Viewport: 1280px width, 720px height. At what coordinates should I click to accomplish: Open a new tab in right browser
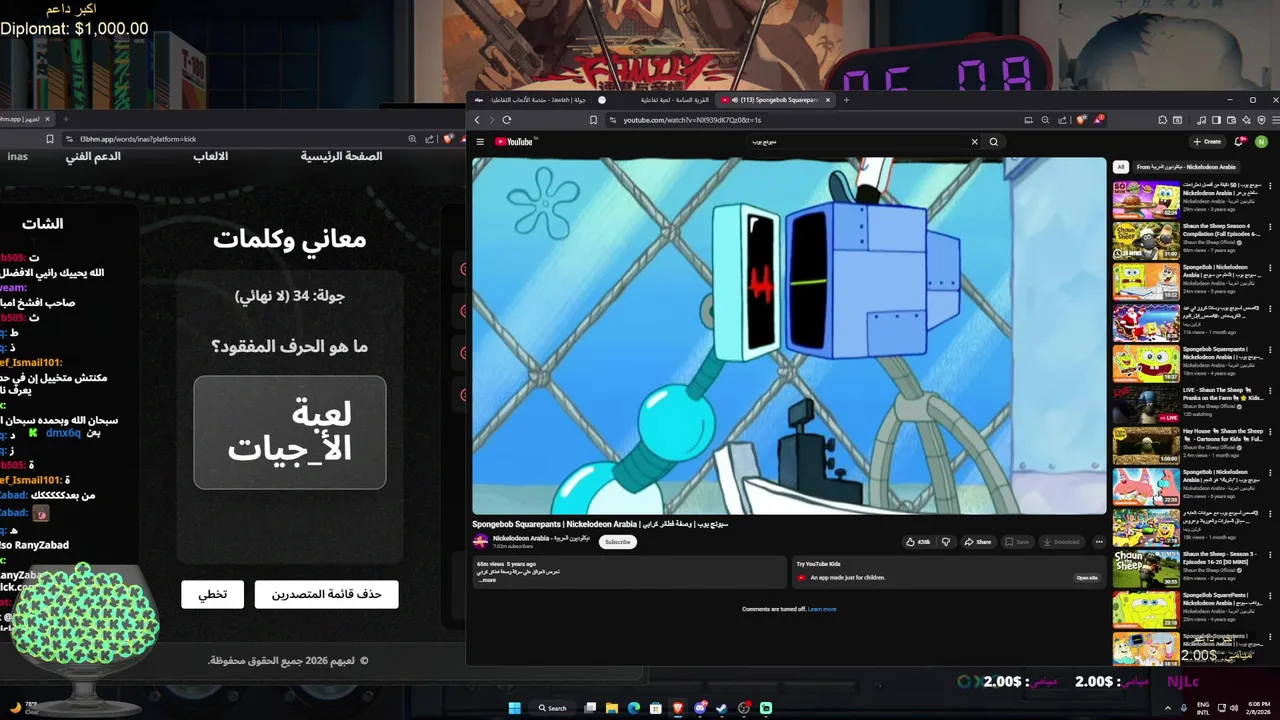tap(846, 100)
